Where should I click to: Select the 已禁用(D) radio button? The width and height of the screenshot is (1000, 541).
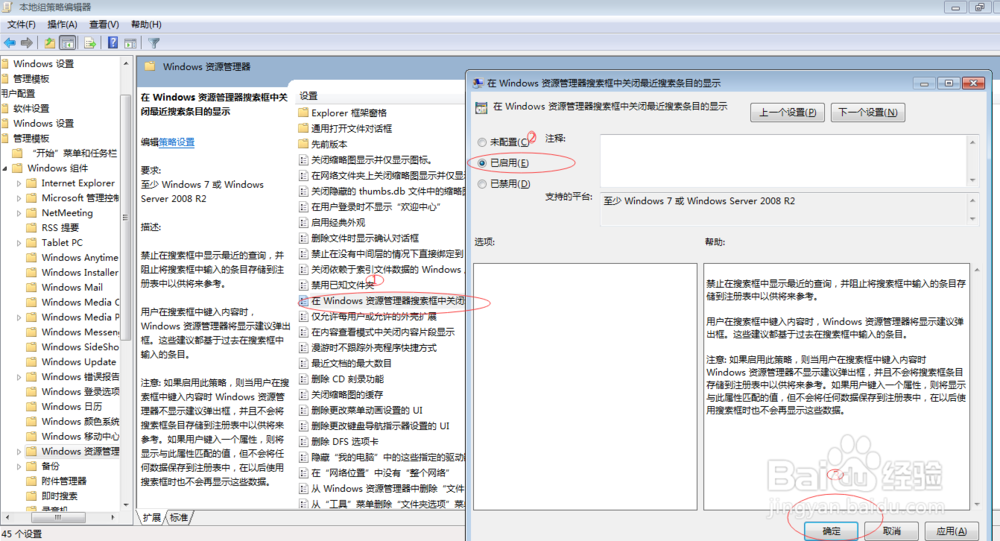(x=482, y=184)
